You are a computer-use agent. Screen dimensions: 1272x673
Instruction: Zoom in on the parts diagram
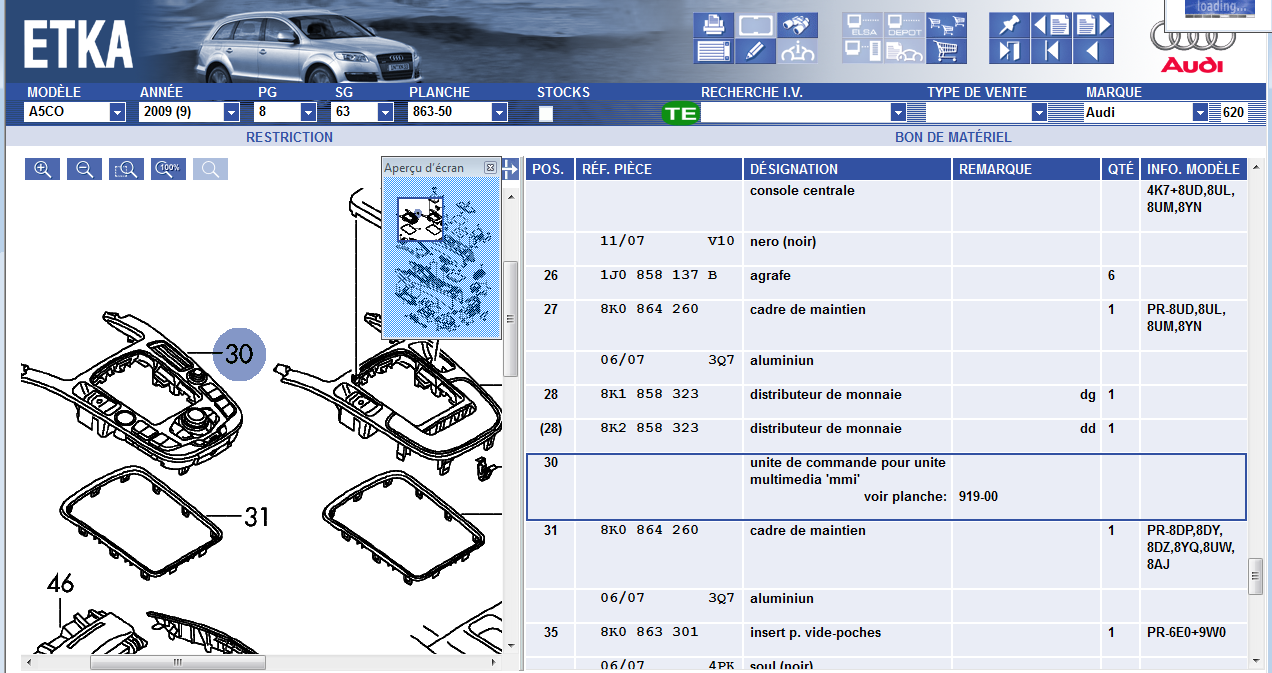click(43, 169)
